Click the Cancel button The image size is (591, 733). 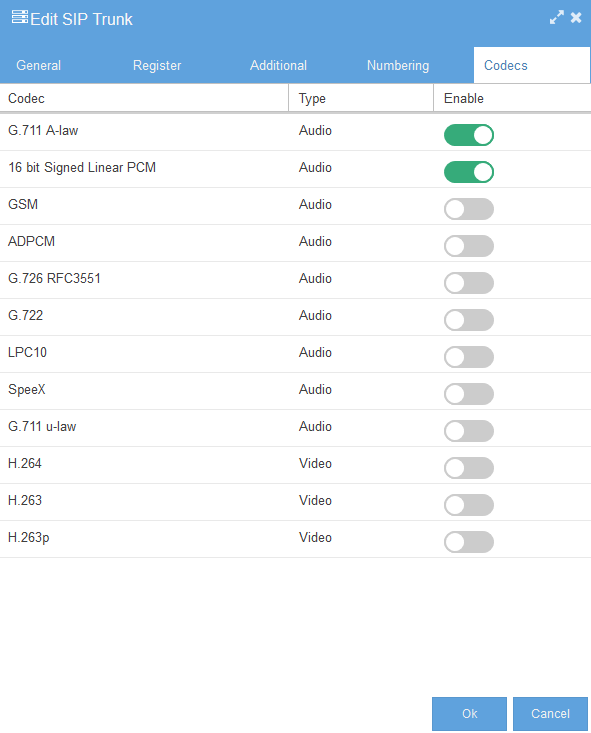click(550, 713)
